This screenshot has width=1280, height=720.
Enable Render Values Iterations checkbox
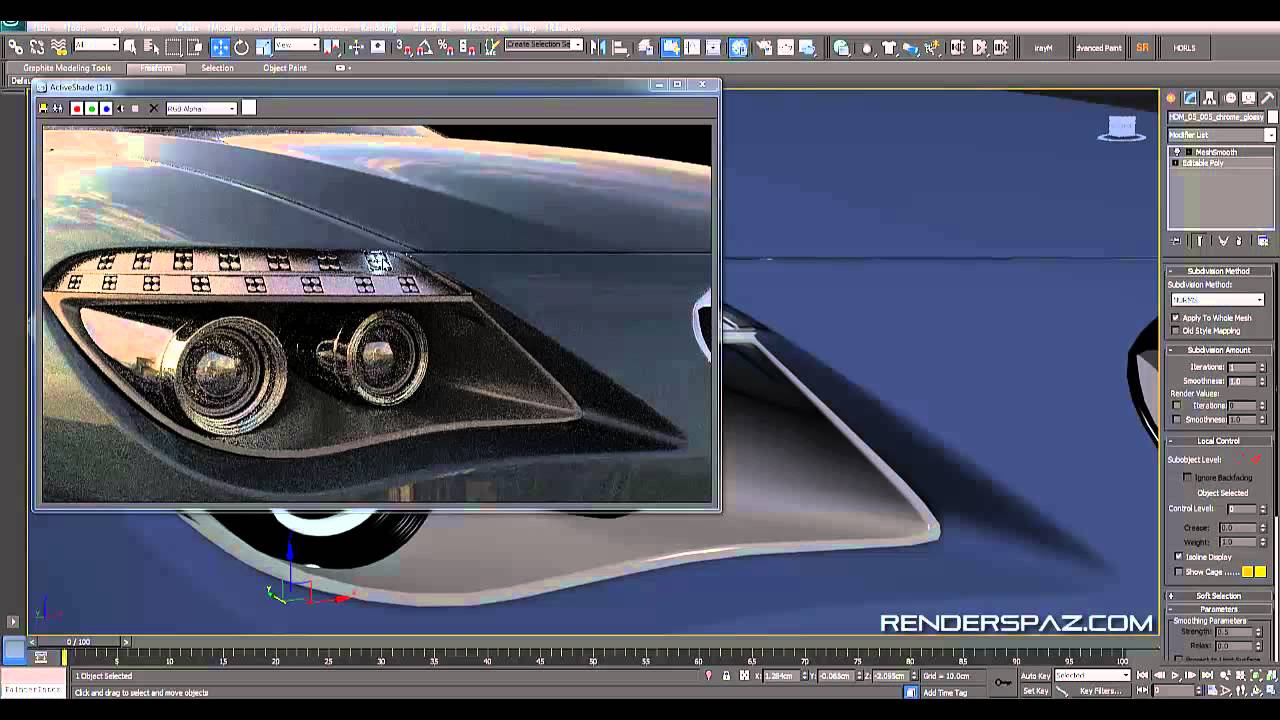pos(1177,406)
